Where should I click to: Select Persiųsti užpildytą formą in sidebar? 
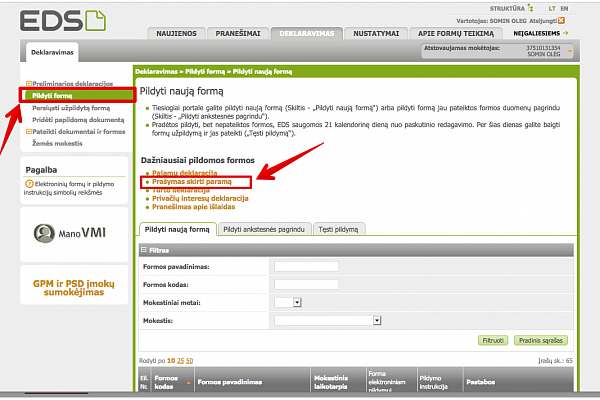point(71,107)
